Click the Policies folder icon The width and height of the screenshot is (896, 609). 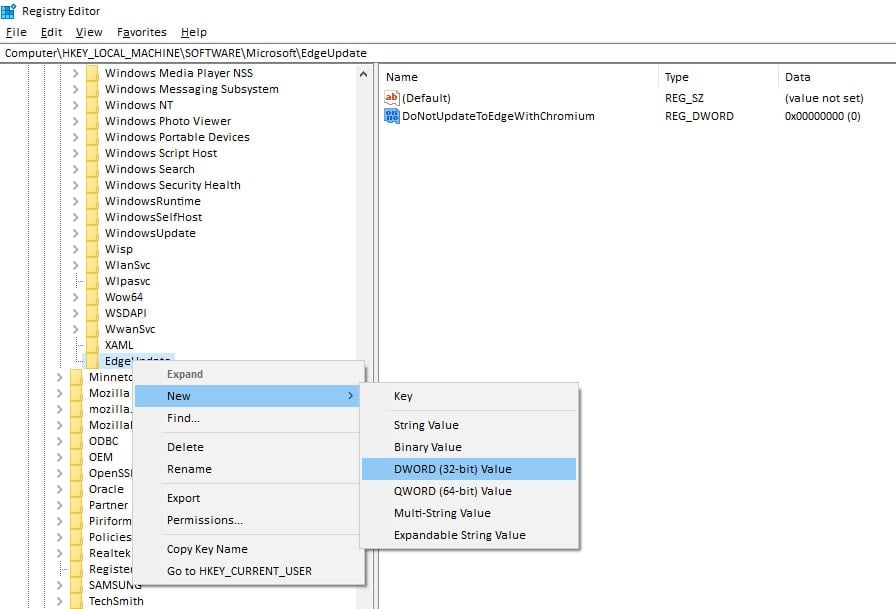tap(76, 537)
